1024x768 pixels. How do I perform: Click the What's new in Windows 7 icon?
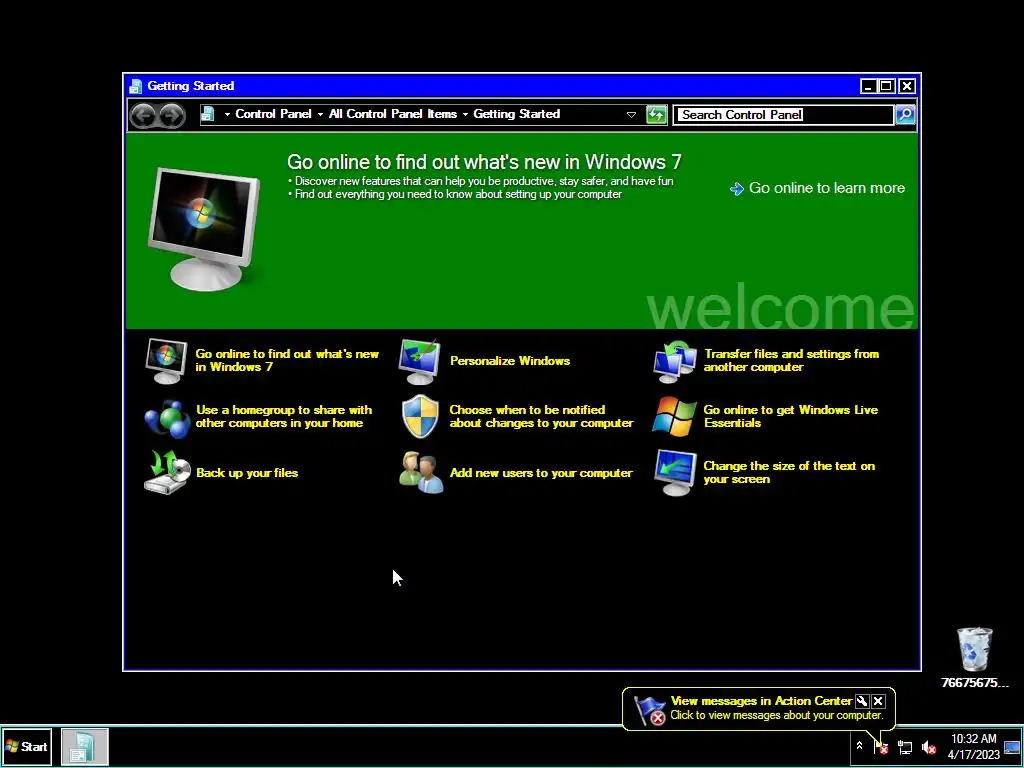click(x=166, y=361)
